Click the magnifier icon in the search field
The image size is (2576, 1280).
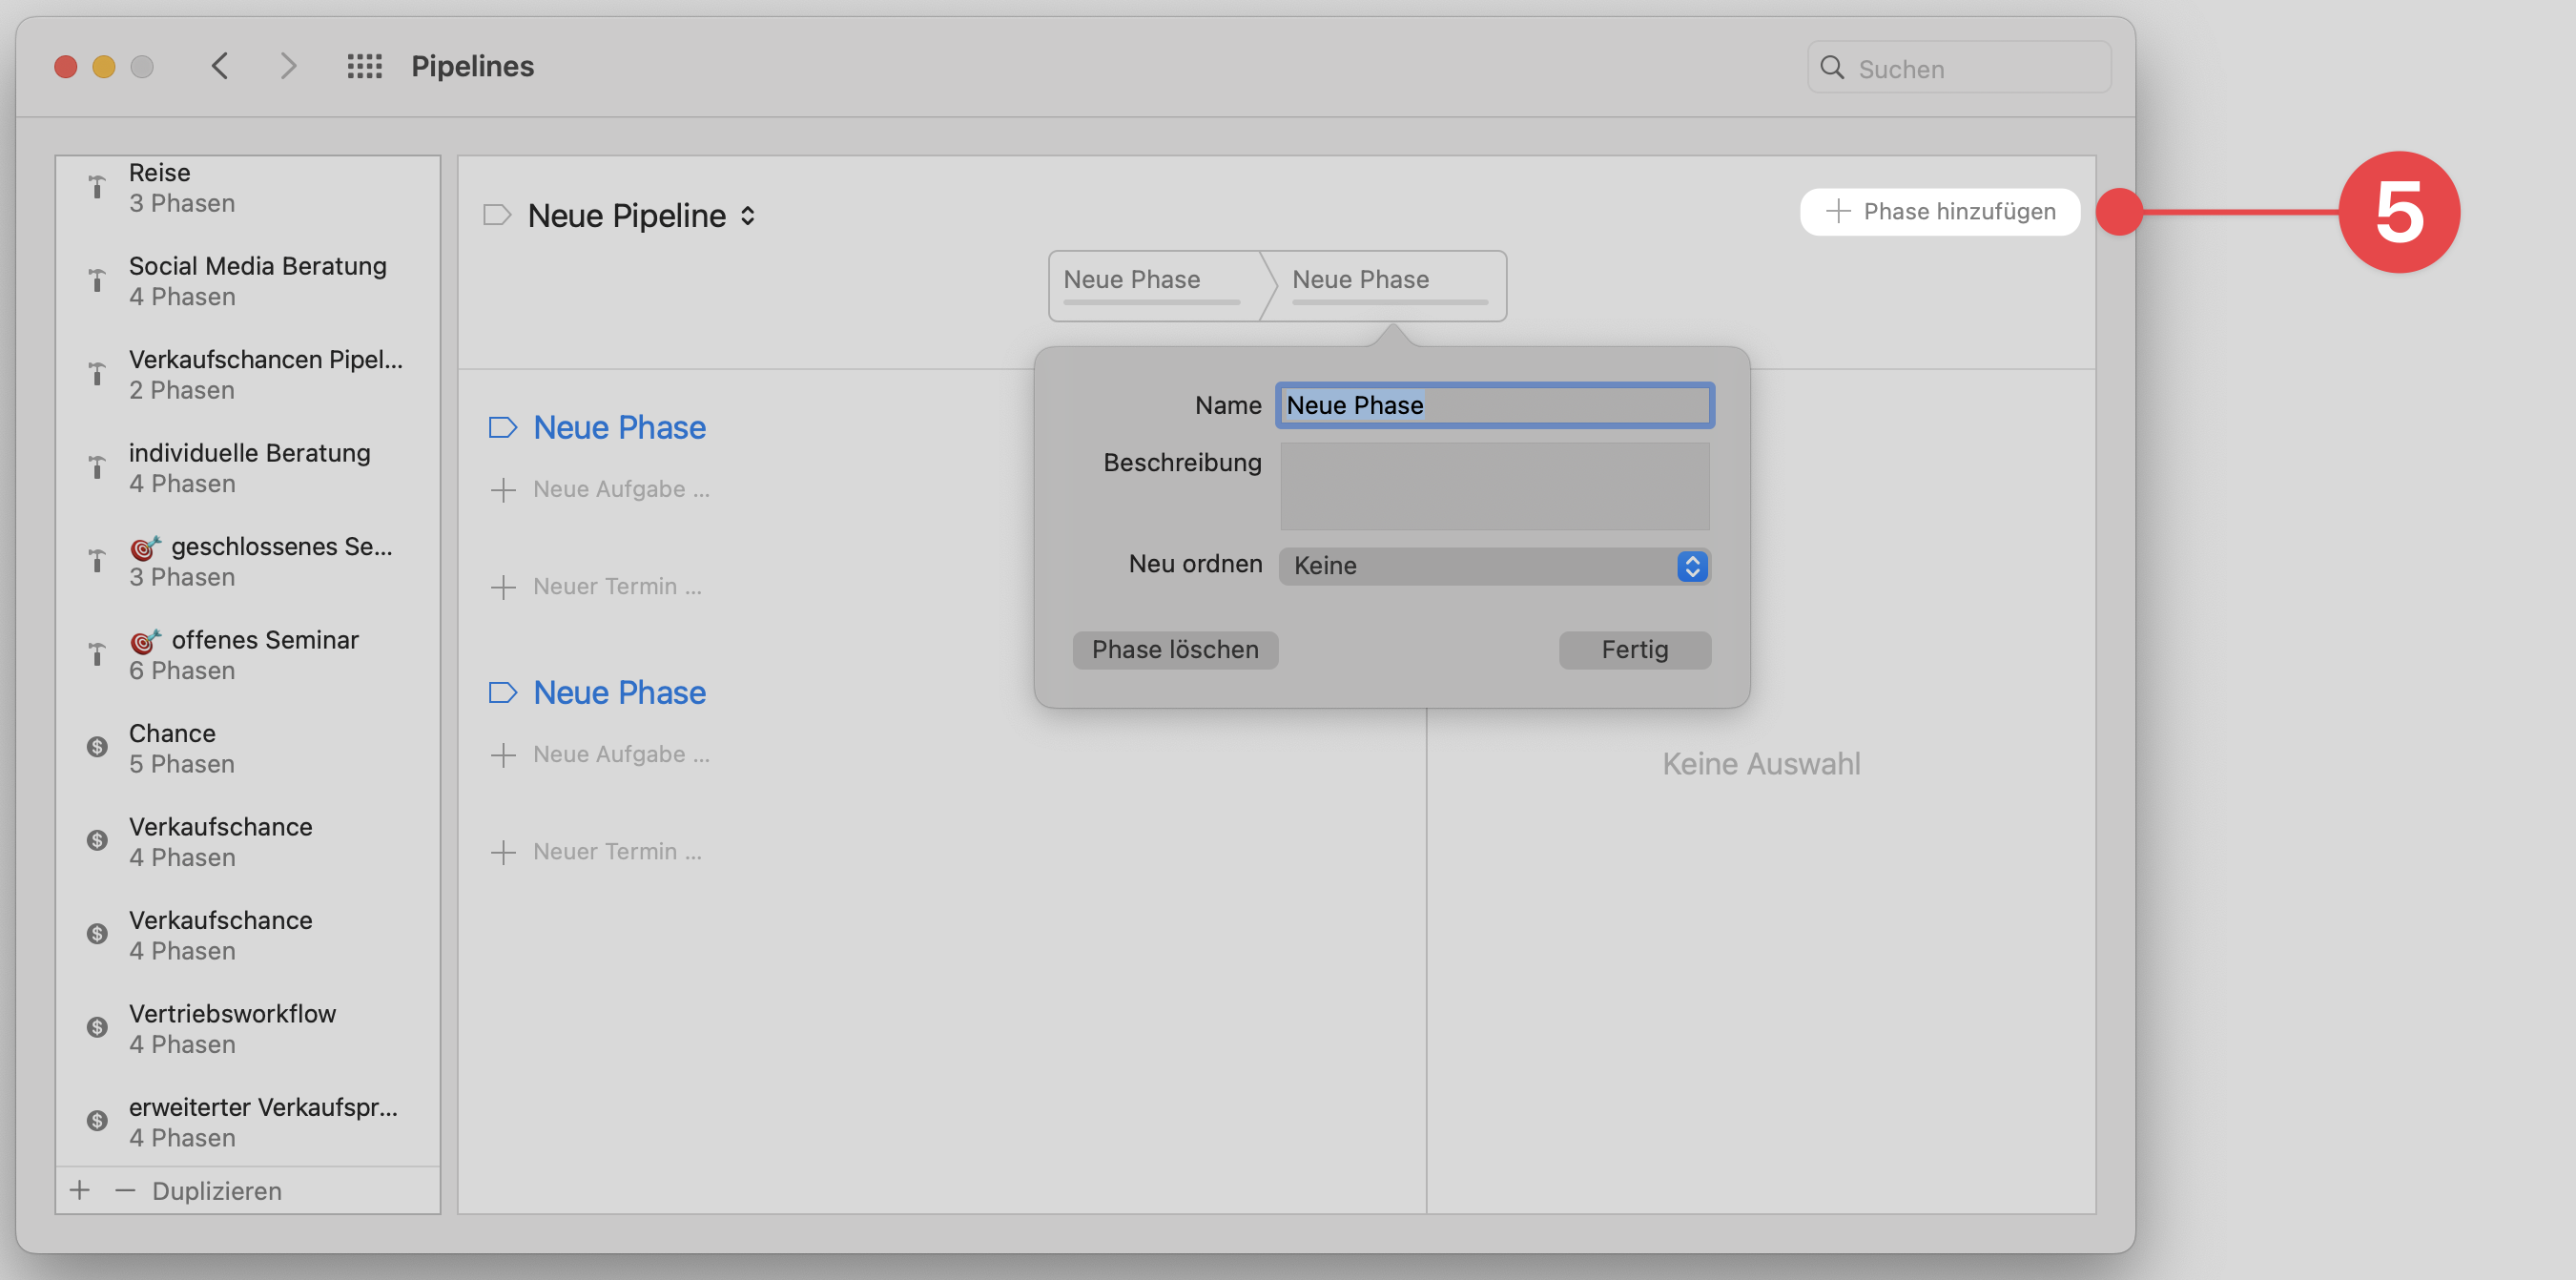[x=1833, y=67]
